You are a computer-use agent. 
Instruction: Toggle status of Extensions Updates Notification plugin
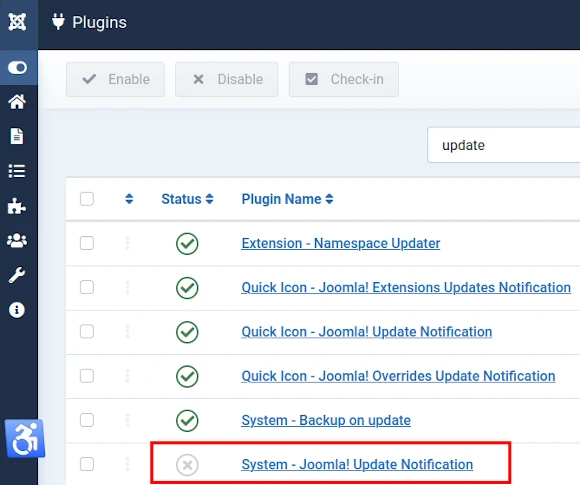[x=187, y=288]
